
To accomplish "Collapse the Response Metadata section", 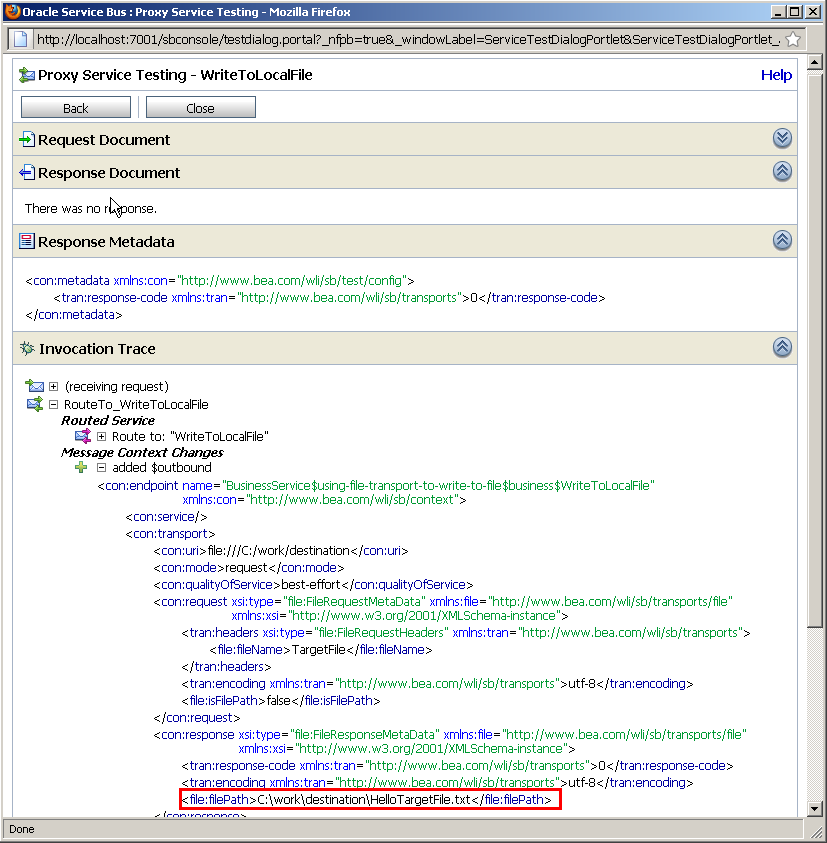I will [x=782, y=240].
